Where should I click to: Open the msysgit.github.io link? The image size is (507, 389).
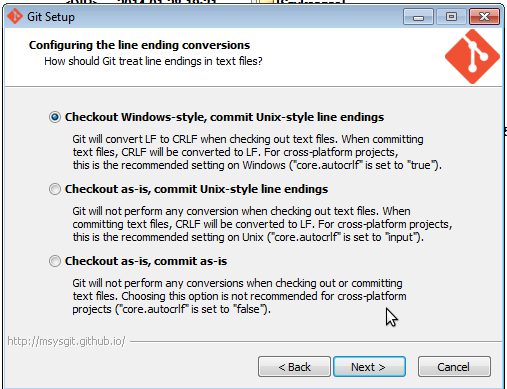(x=66, y=341)
